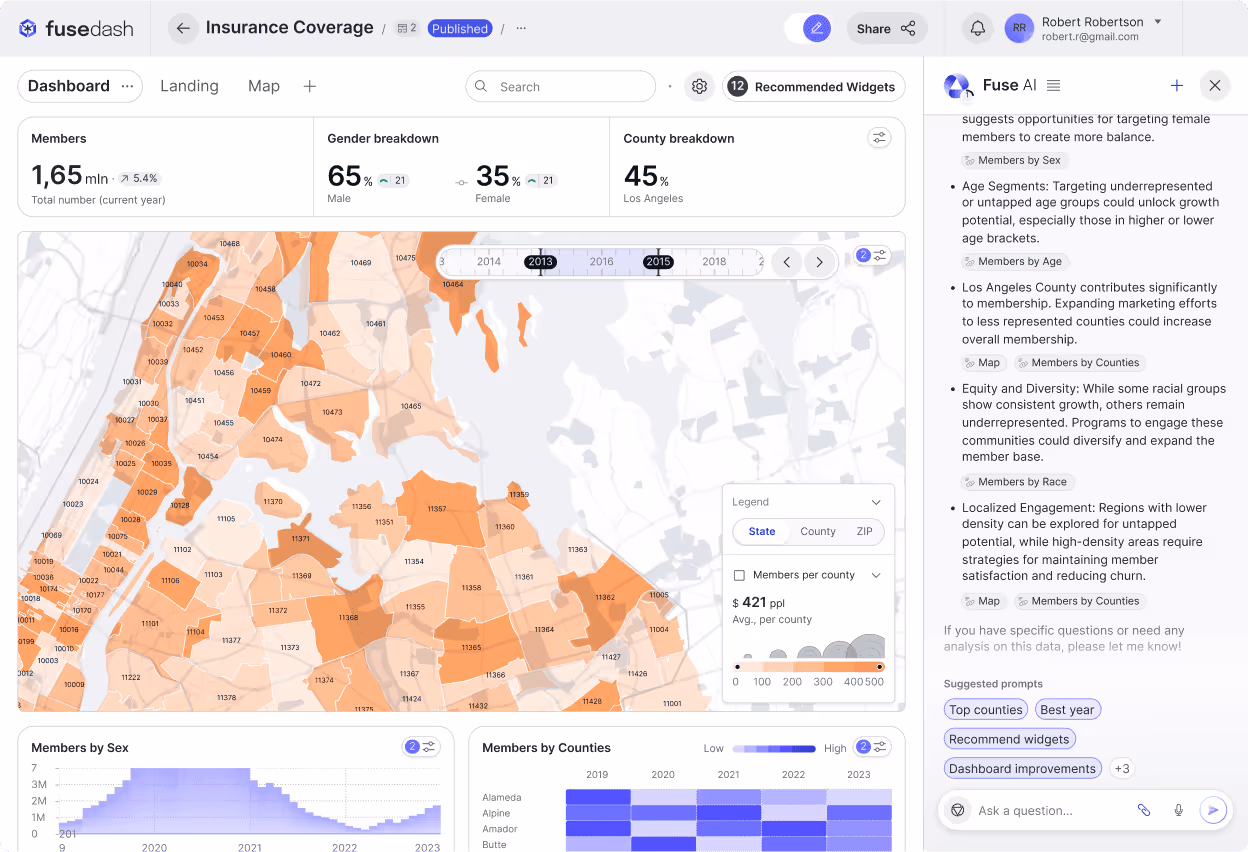
Task: Click the Top counties suggested prompt
Action: [985, 709]
